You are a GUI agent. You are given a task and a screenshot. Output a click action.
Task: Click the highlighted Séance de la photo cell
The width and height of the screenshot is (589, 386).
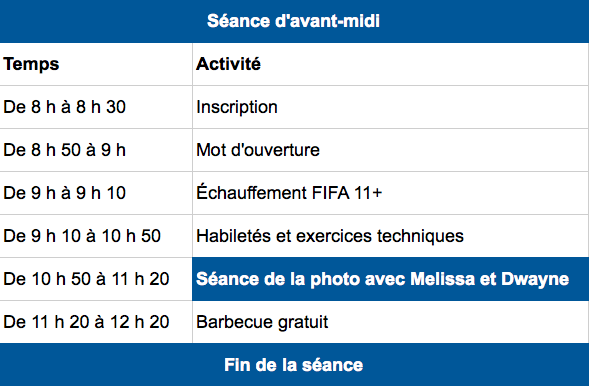390,279
